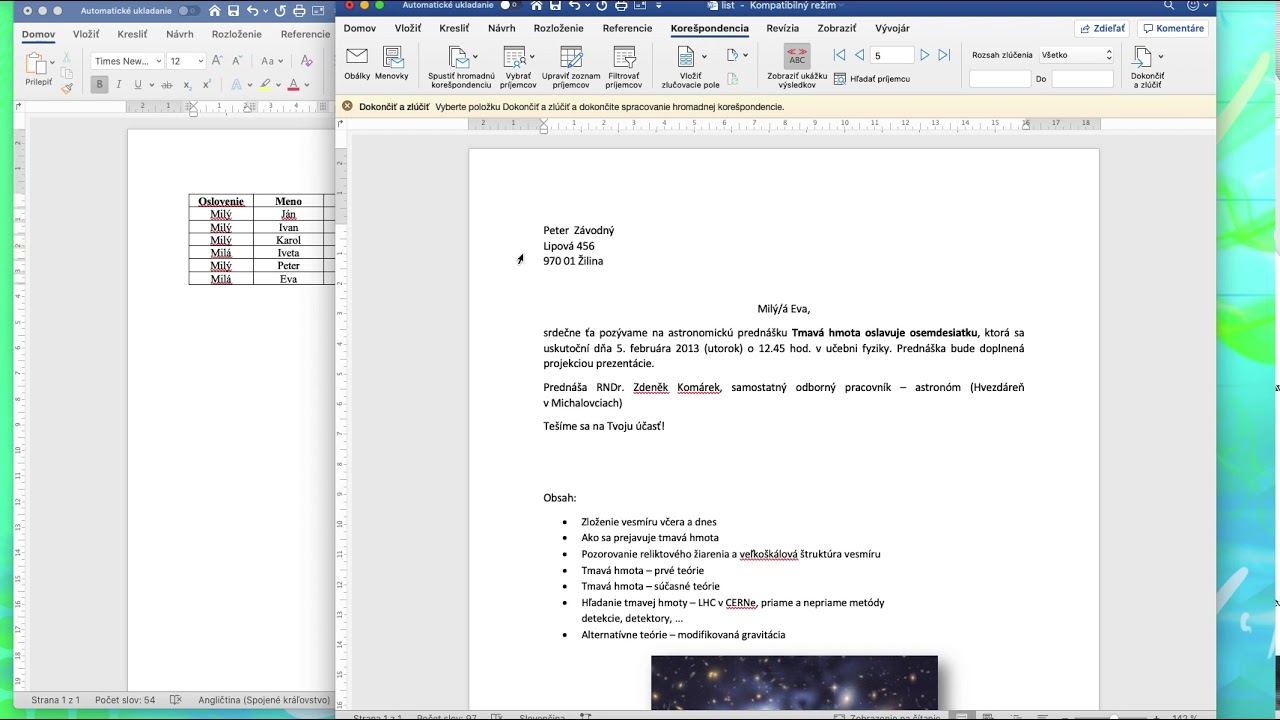Click record number field showing 5
This screenshot has height=720, width=1280.
(892, 55)
